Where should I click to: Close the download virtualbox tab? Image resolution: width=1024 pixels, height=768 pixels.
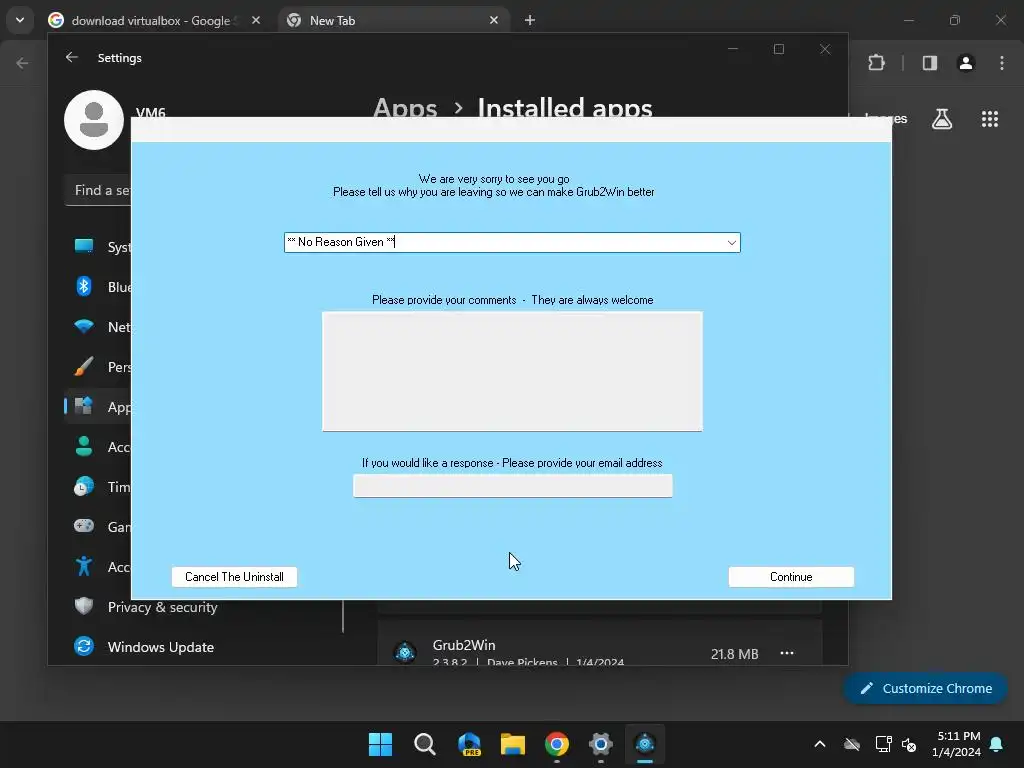pos(256,20)
